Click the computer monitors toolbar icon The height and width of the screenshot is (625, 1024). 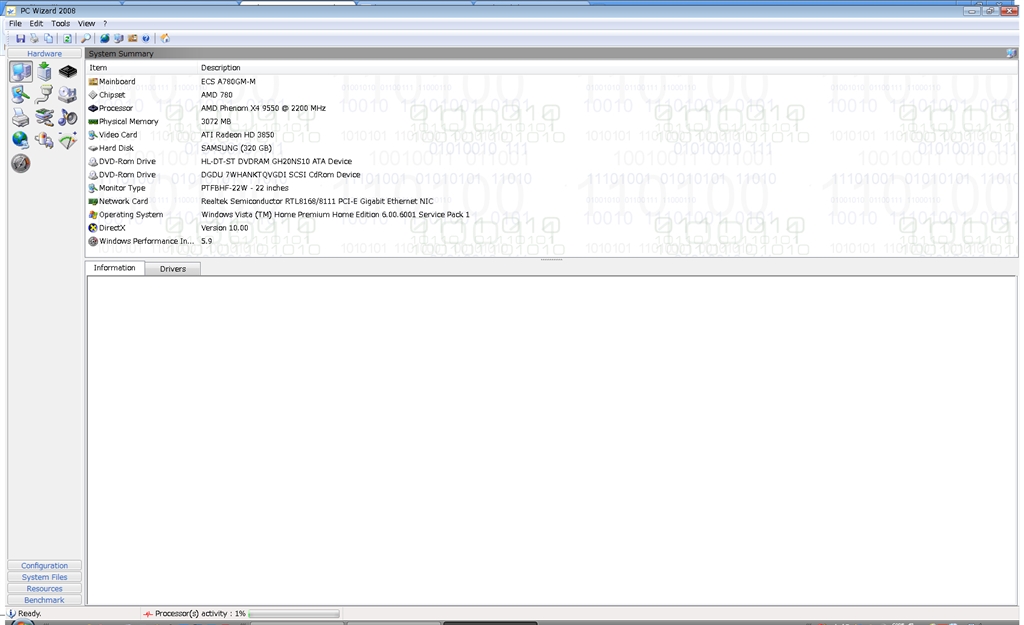point(118,39)
